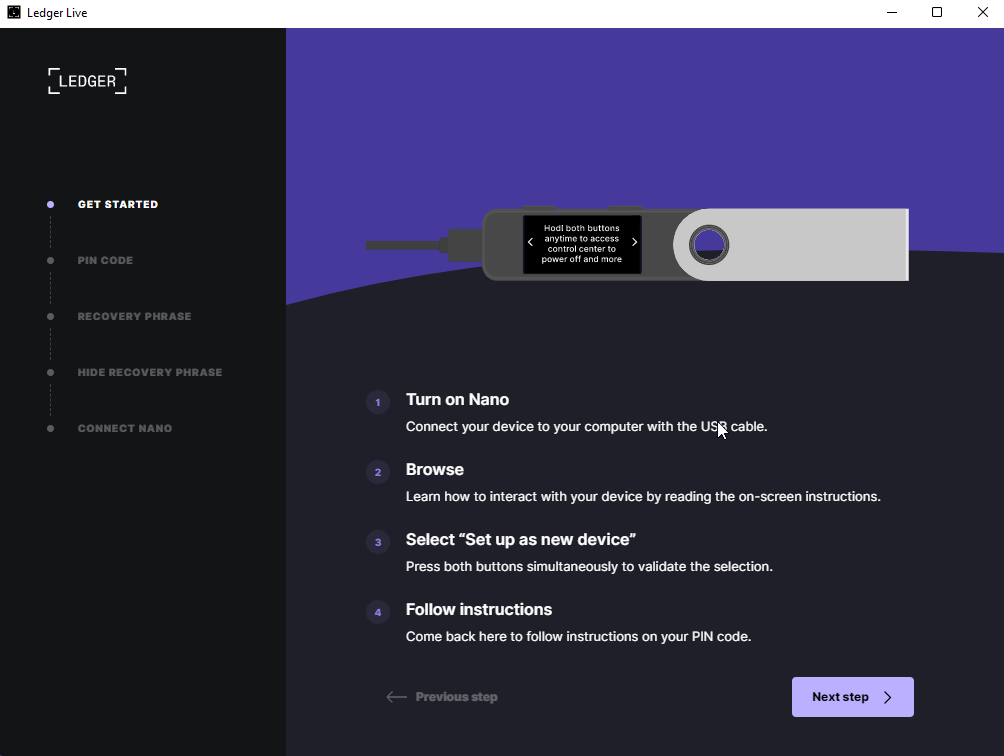This screenshot has width=1004, height=756.
Task: Maximize the Ledger Live window
Action: [x=937, y=13]
